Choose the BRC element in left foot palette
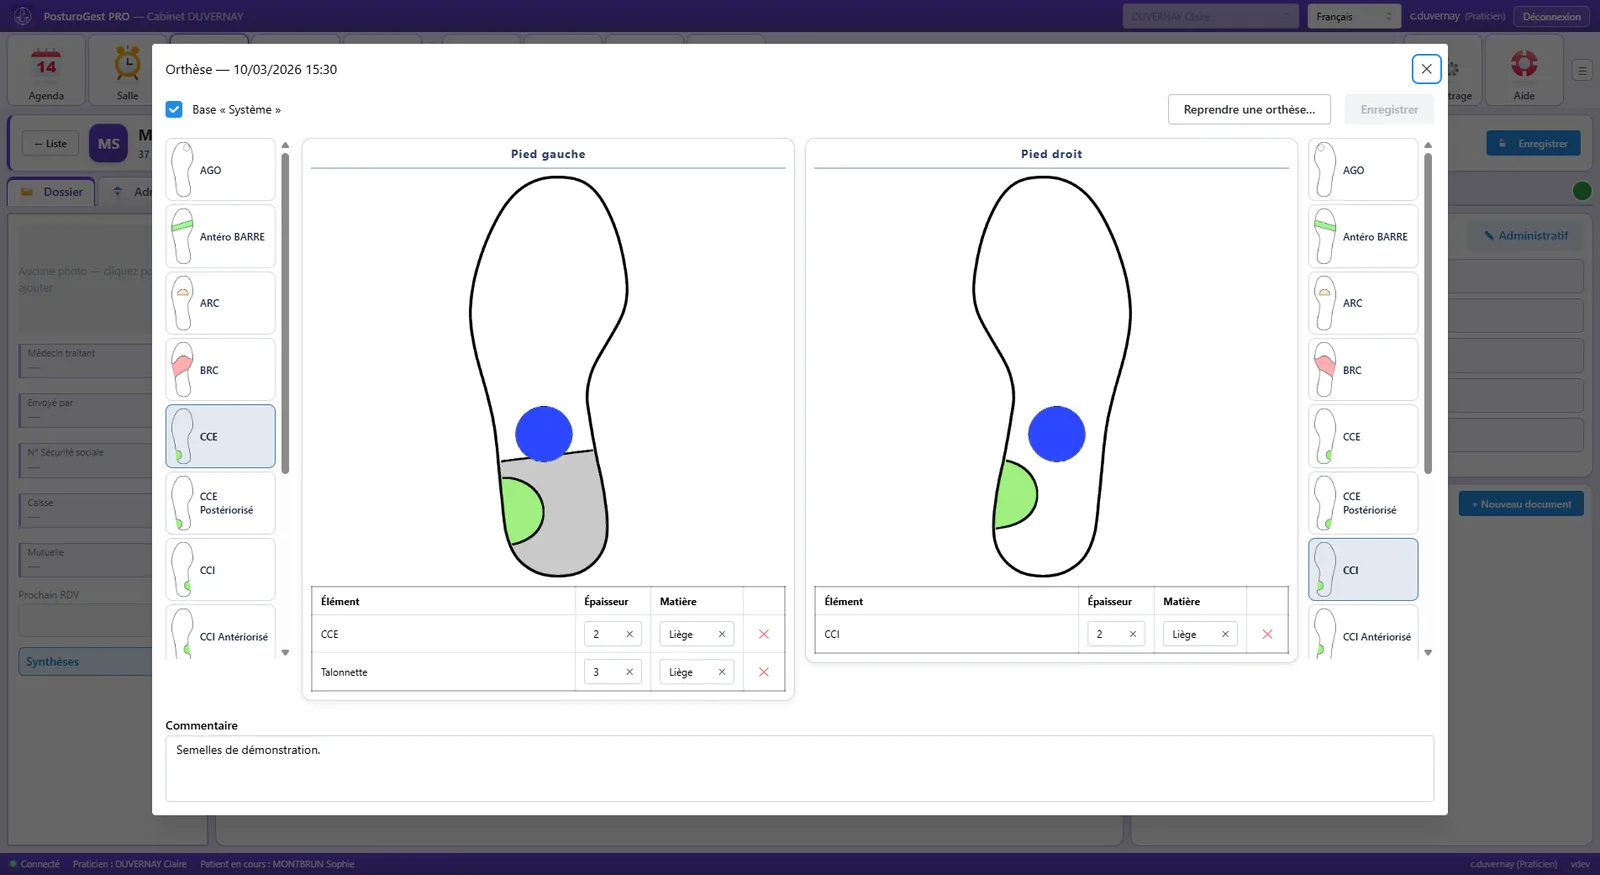The image size is (1600, 875). click(x=220, y=370)
